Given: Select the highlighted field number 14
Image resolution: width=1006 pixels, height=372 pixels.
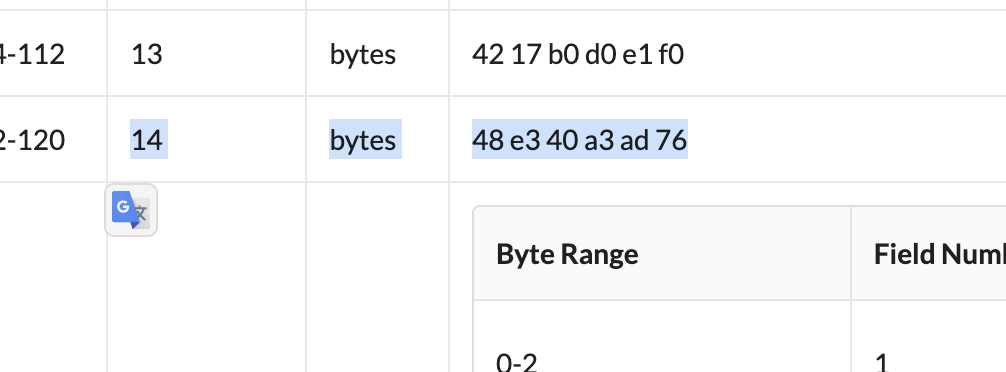Looking at the screenshot, I should [x=147, y=140].
